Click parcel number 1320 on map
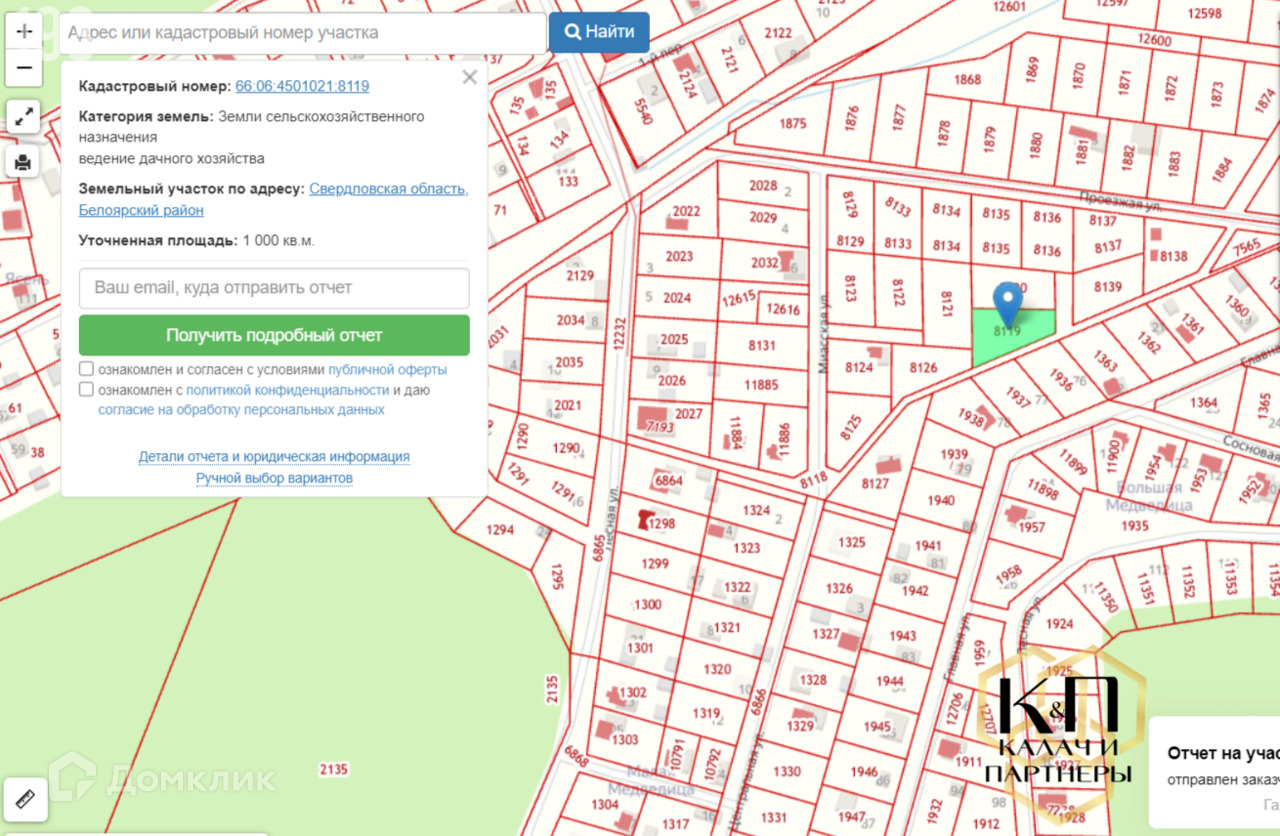This screenshot has width=1280, height=836. pyautogui.click(x=717, y=670)
